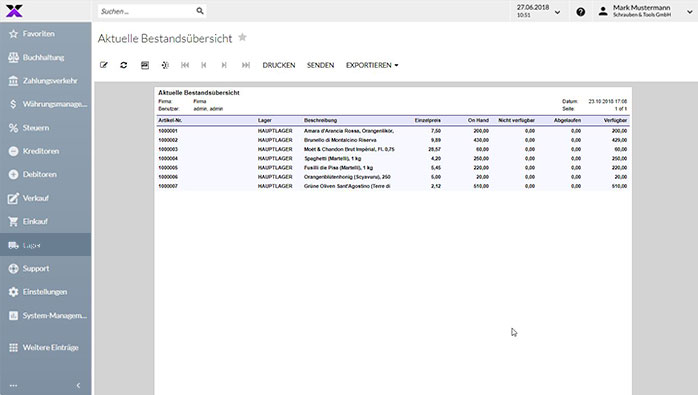Viewport: 698px width, 395px height.
Task: Click the SENDEN button
Action: tap(320, 65)
